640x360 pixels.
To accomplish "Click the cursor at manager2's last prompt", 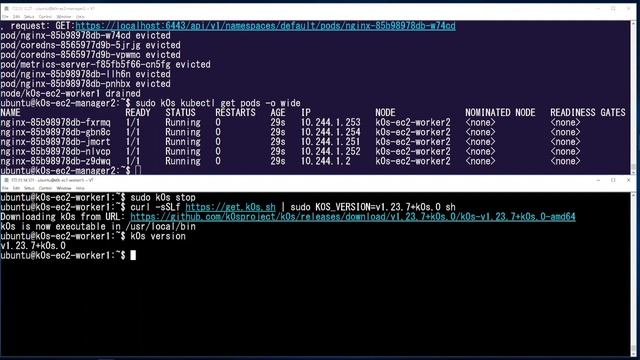I will (138, 170).
